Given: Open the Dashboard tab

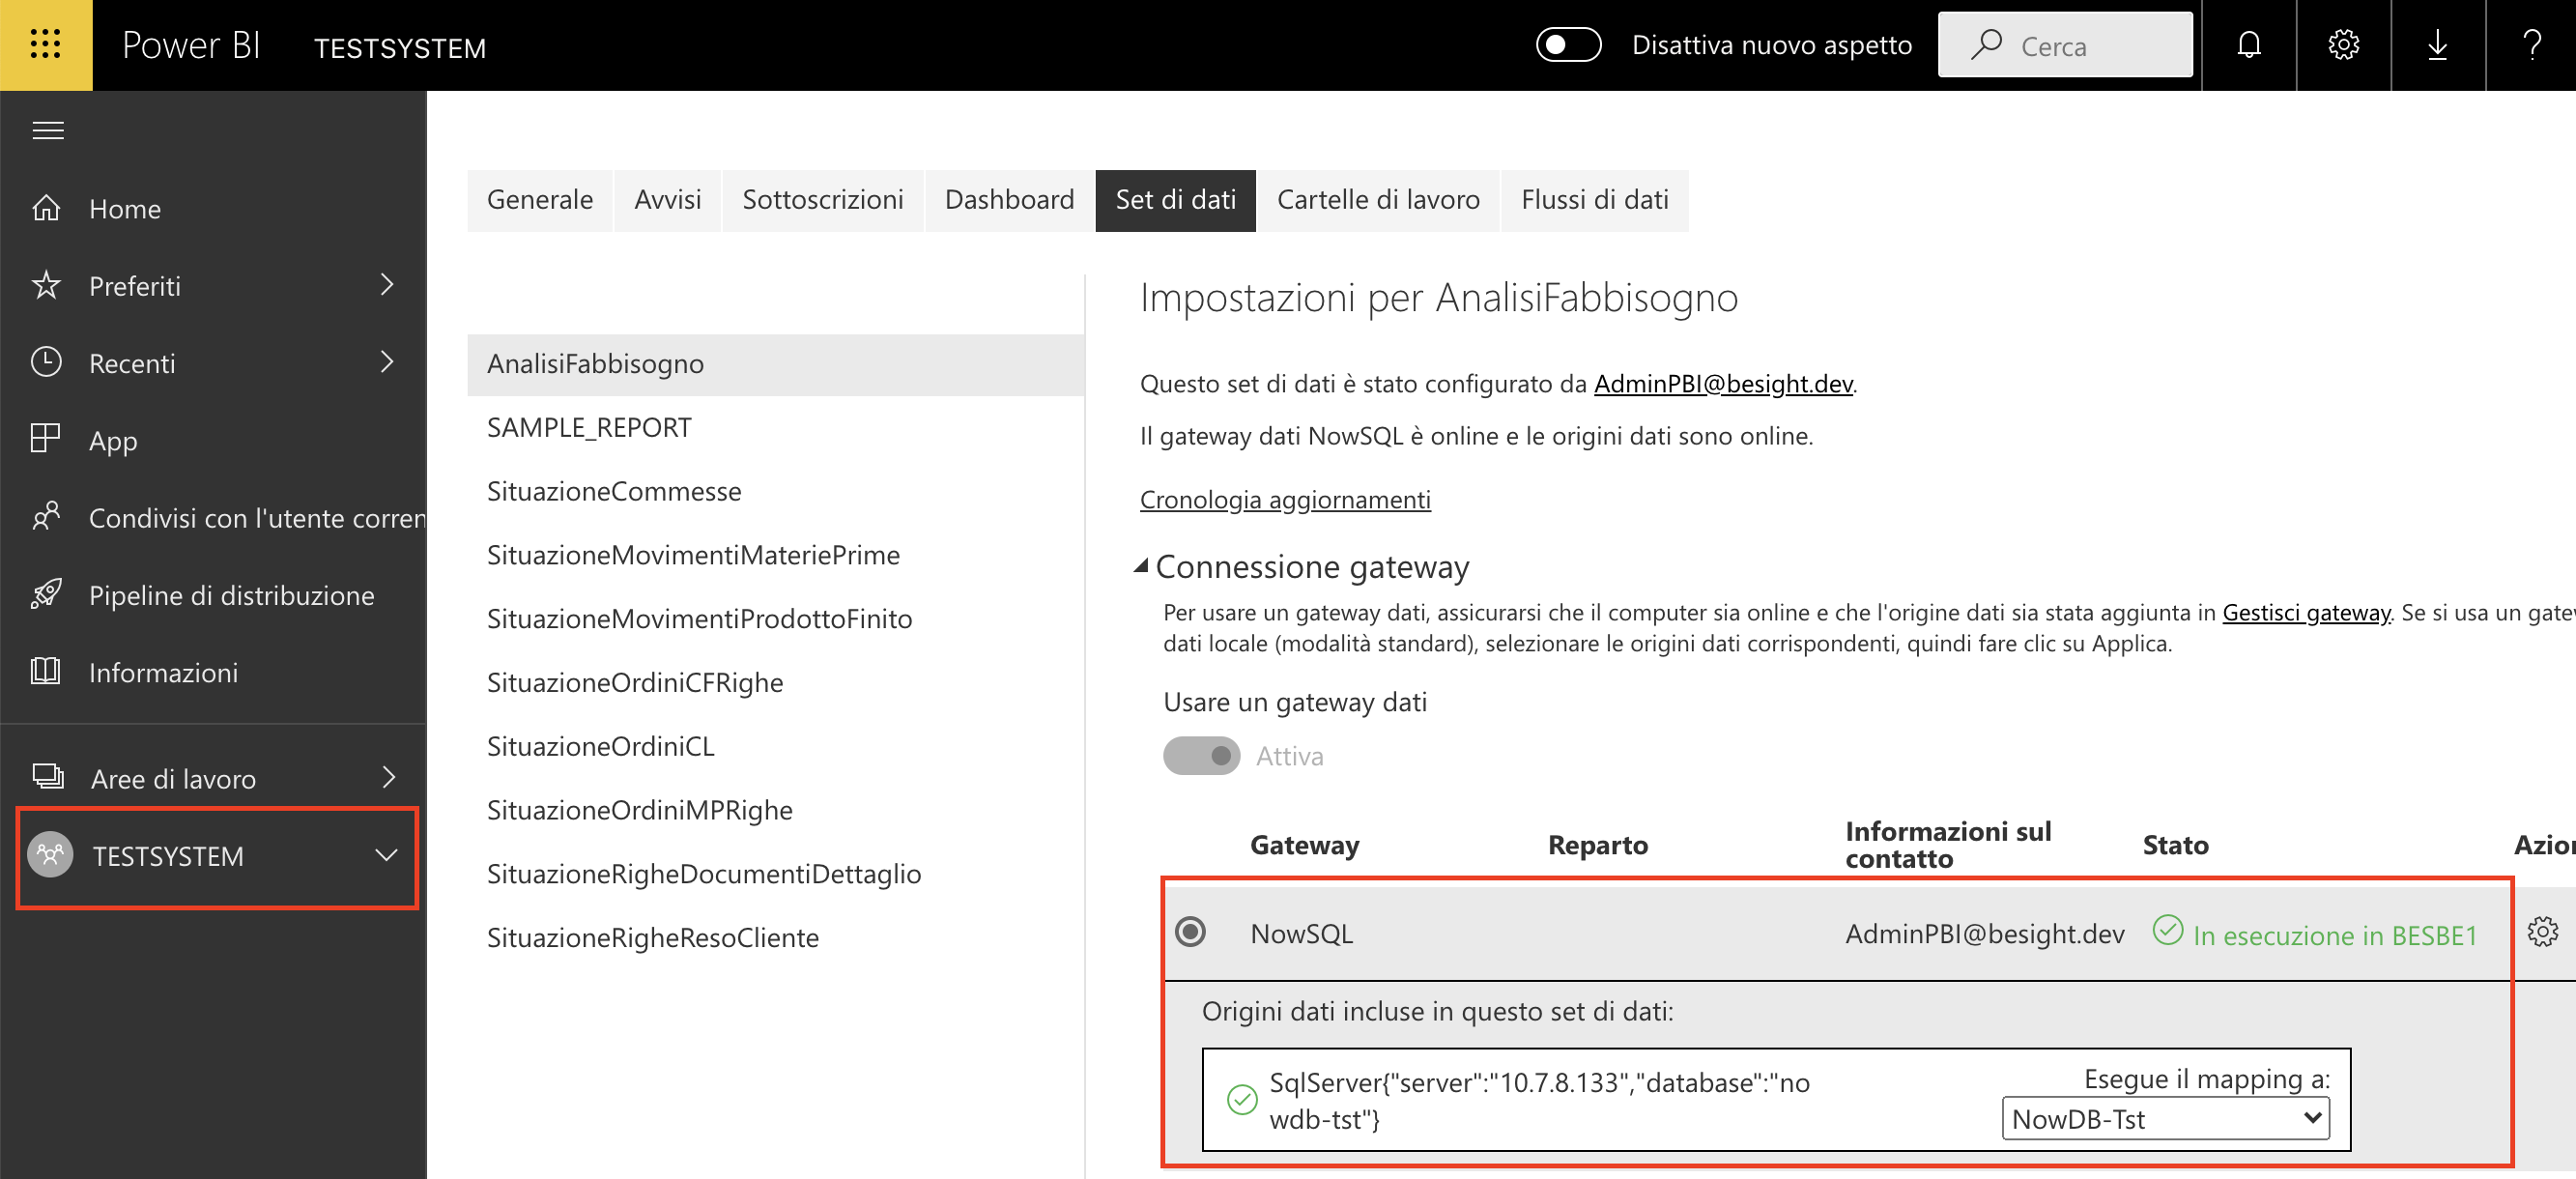Looking at the screenshot, I should tap(1009, 200).
